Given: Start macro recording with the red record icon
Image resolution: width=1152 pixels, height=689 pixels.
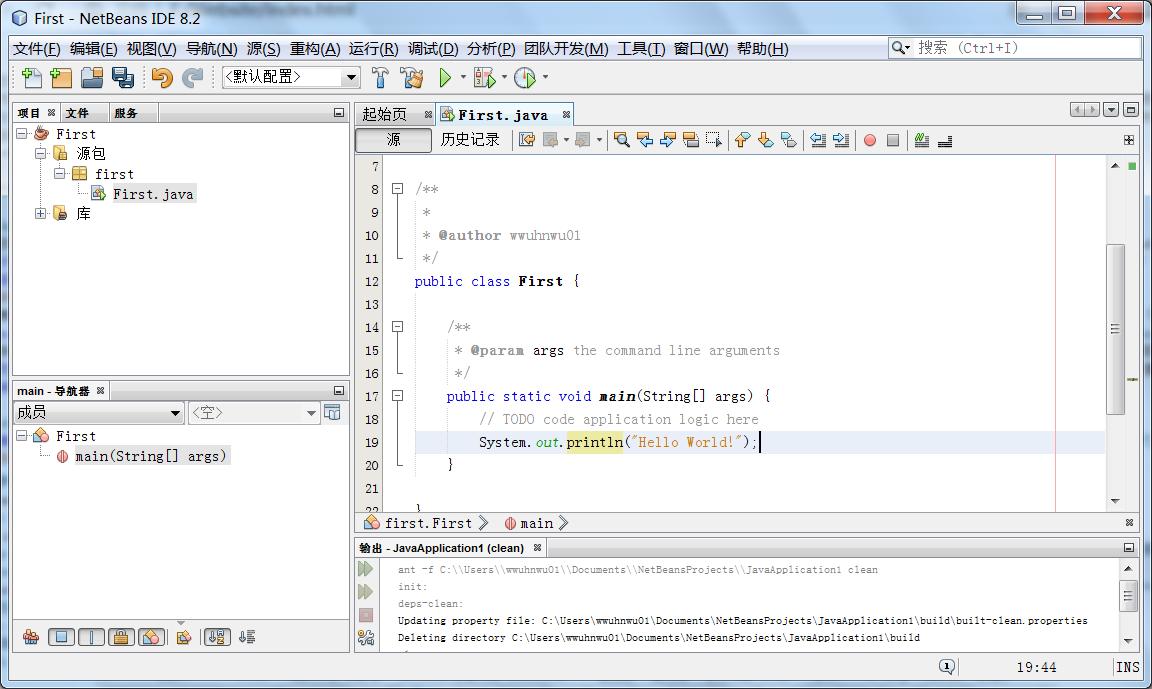Looking at the screenshot, I should (870, 140).
